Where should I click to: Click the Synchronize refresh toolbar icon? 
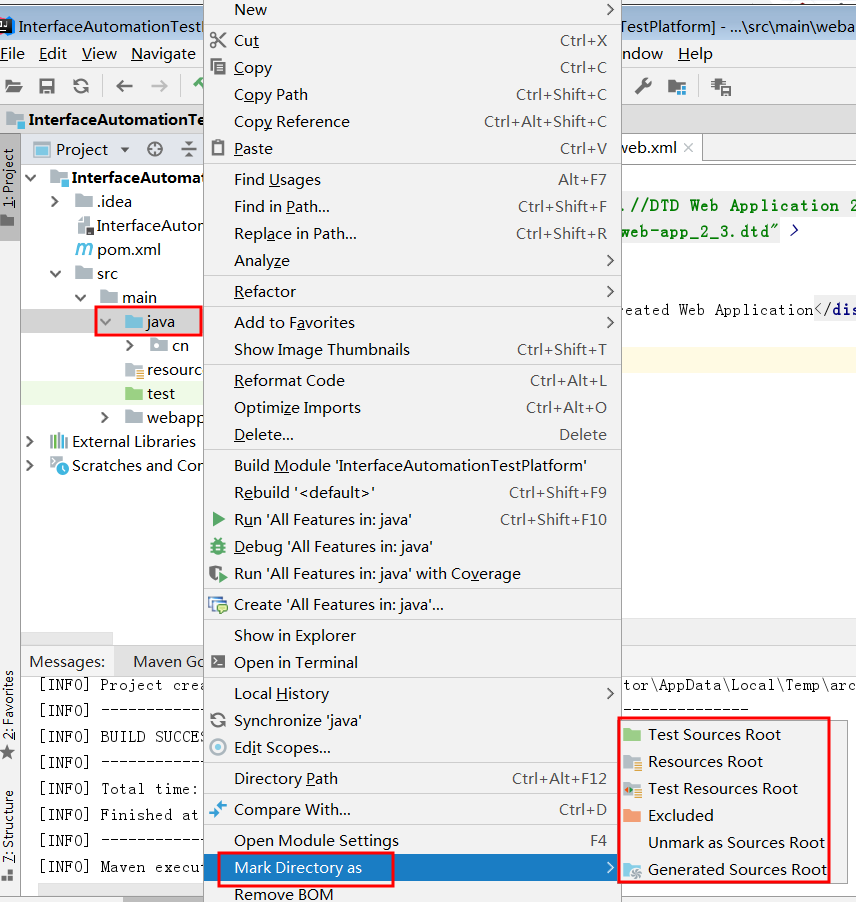(81, 86)
